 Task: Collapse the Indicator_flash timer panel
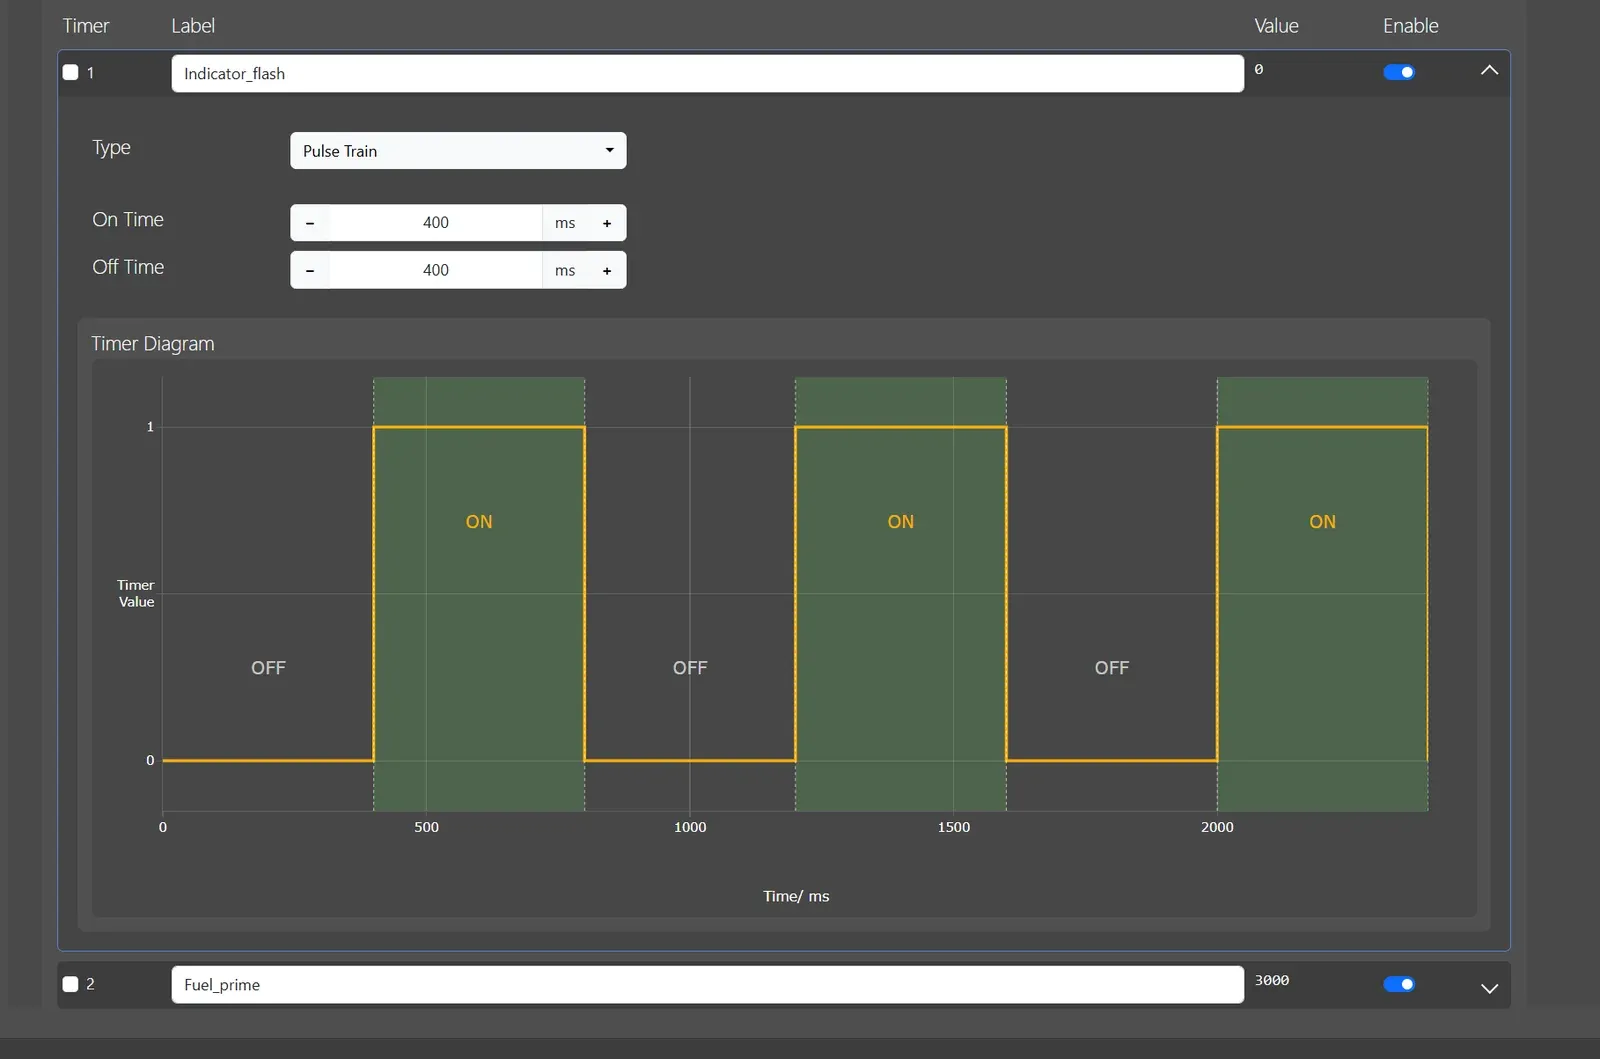[1489, 70]
